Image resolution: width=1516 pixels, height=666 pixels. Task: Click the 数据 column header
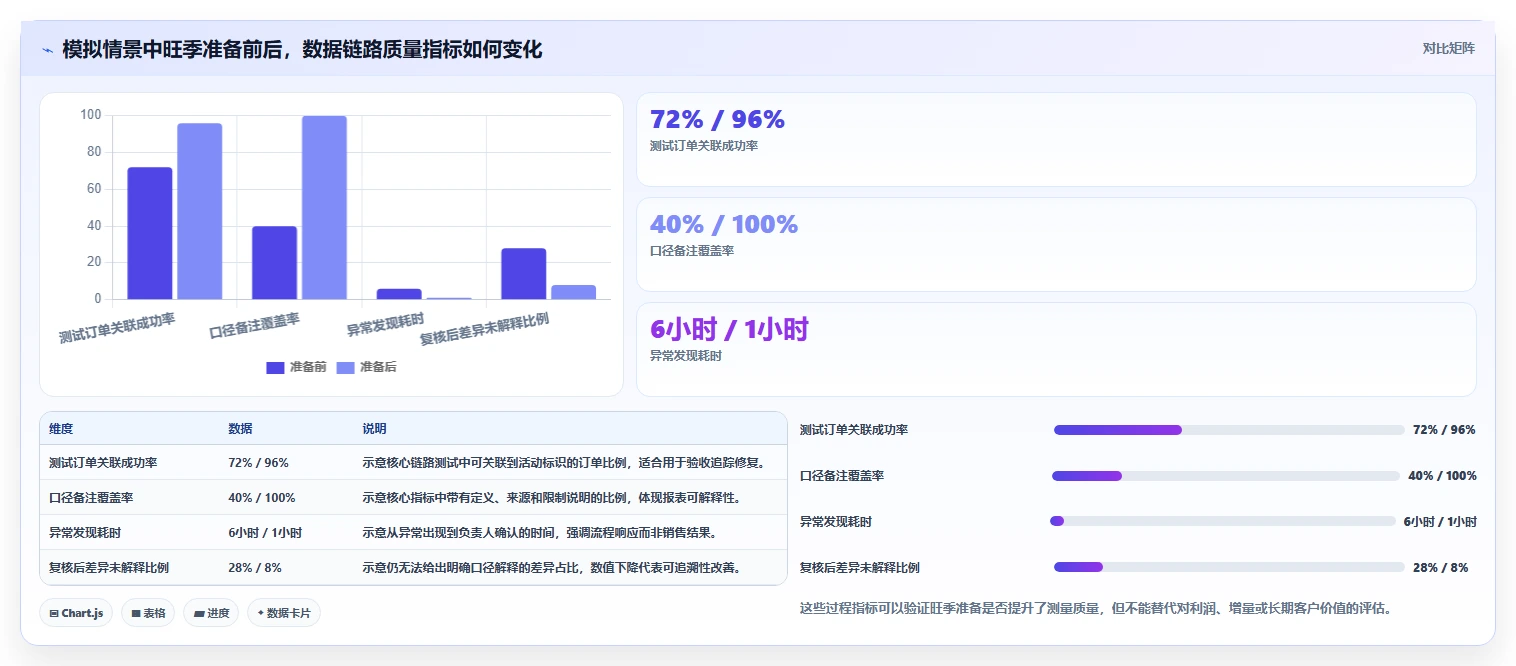[x=240, y=429]
